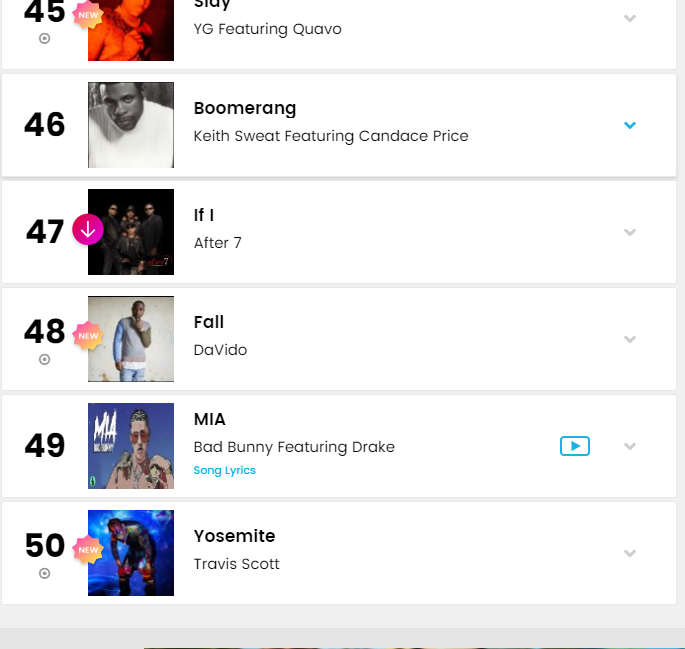Click the Travis Scott Yosemite cover image
The height and width of the screenshot is (649, 685).
(x=131, y=553)
